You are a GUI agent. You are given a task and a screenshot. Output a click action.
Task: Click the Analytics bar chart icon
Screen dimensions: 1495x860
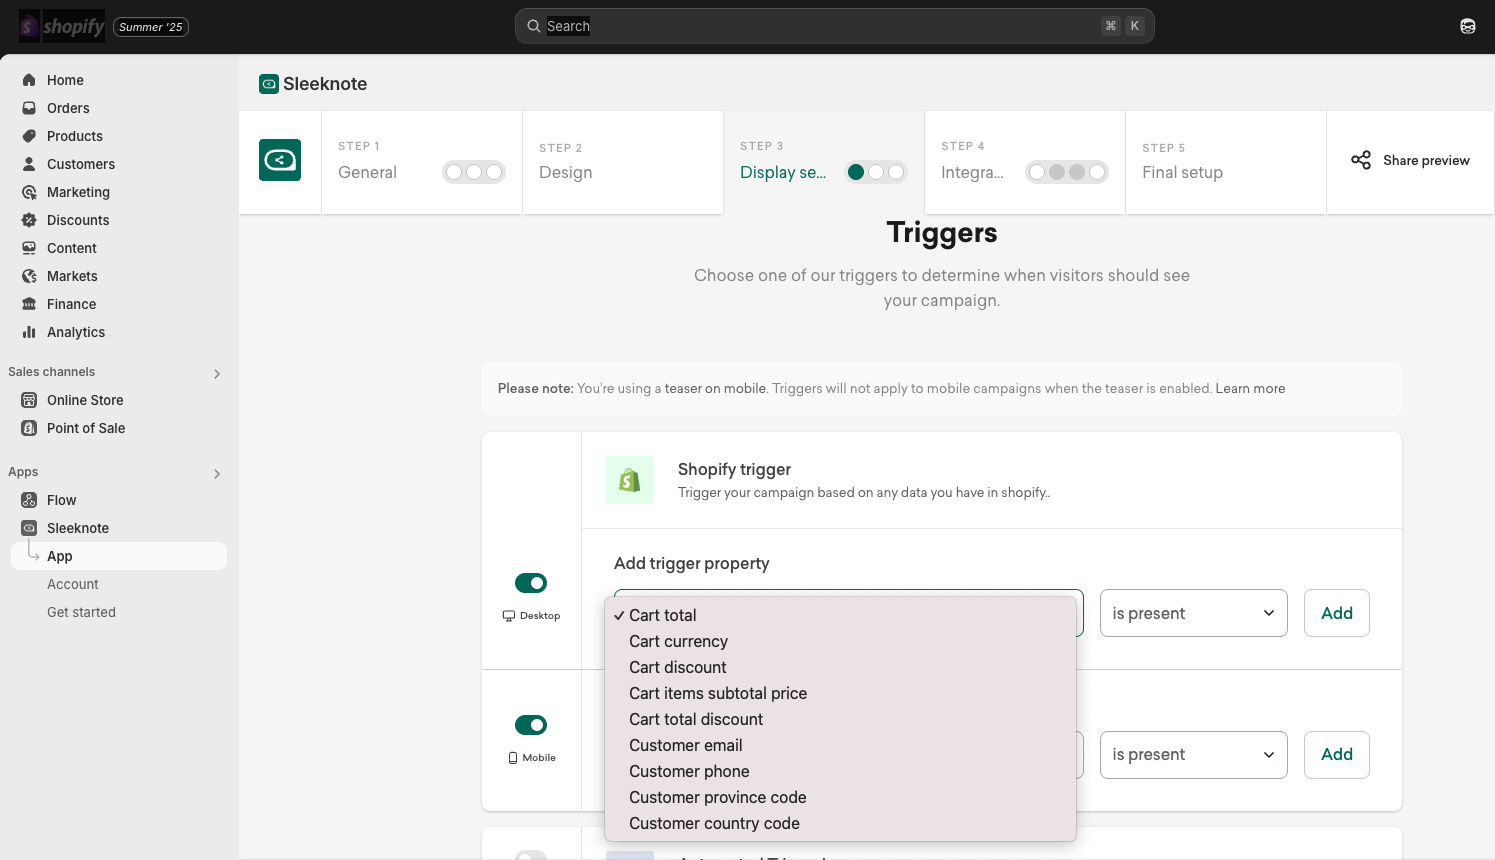(29, 332)
